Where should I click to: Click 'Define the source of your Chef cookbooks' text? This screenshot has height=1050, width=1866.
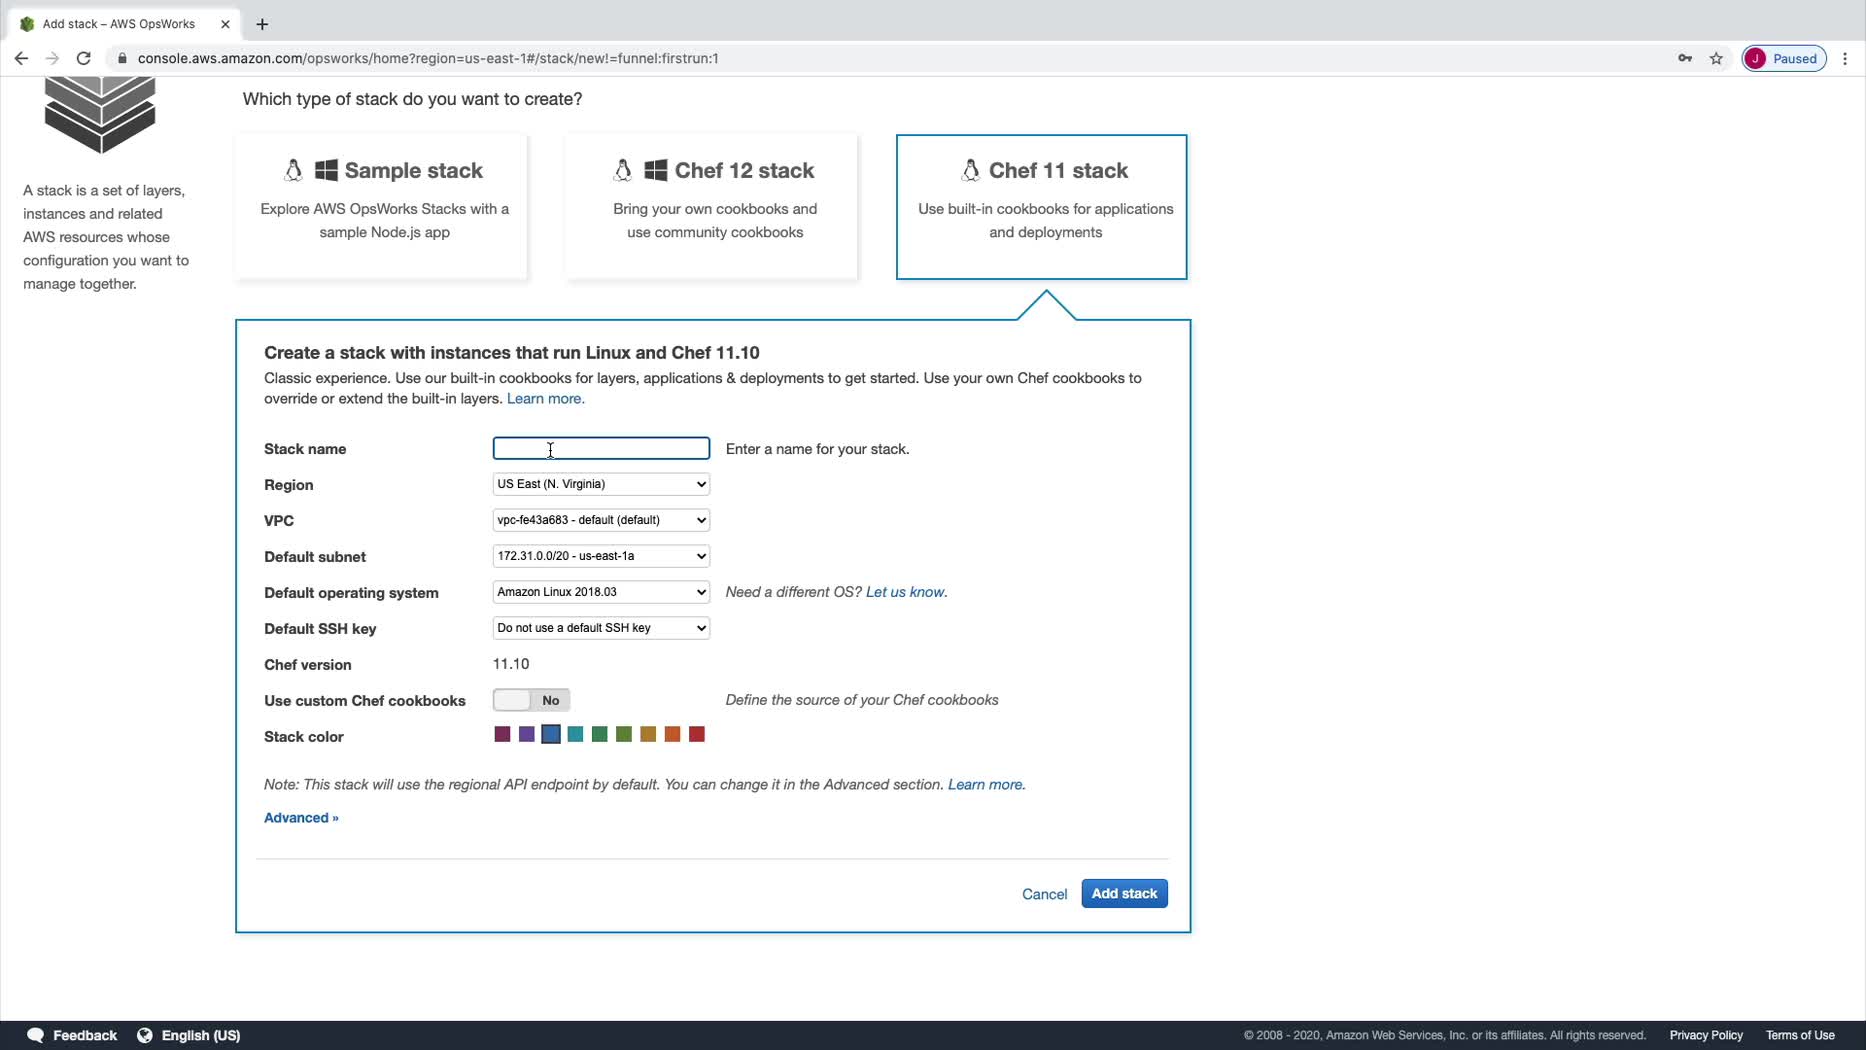862,700
